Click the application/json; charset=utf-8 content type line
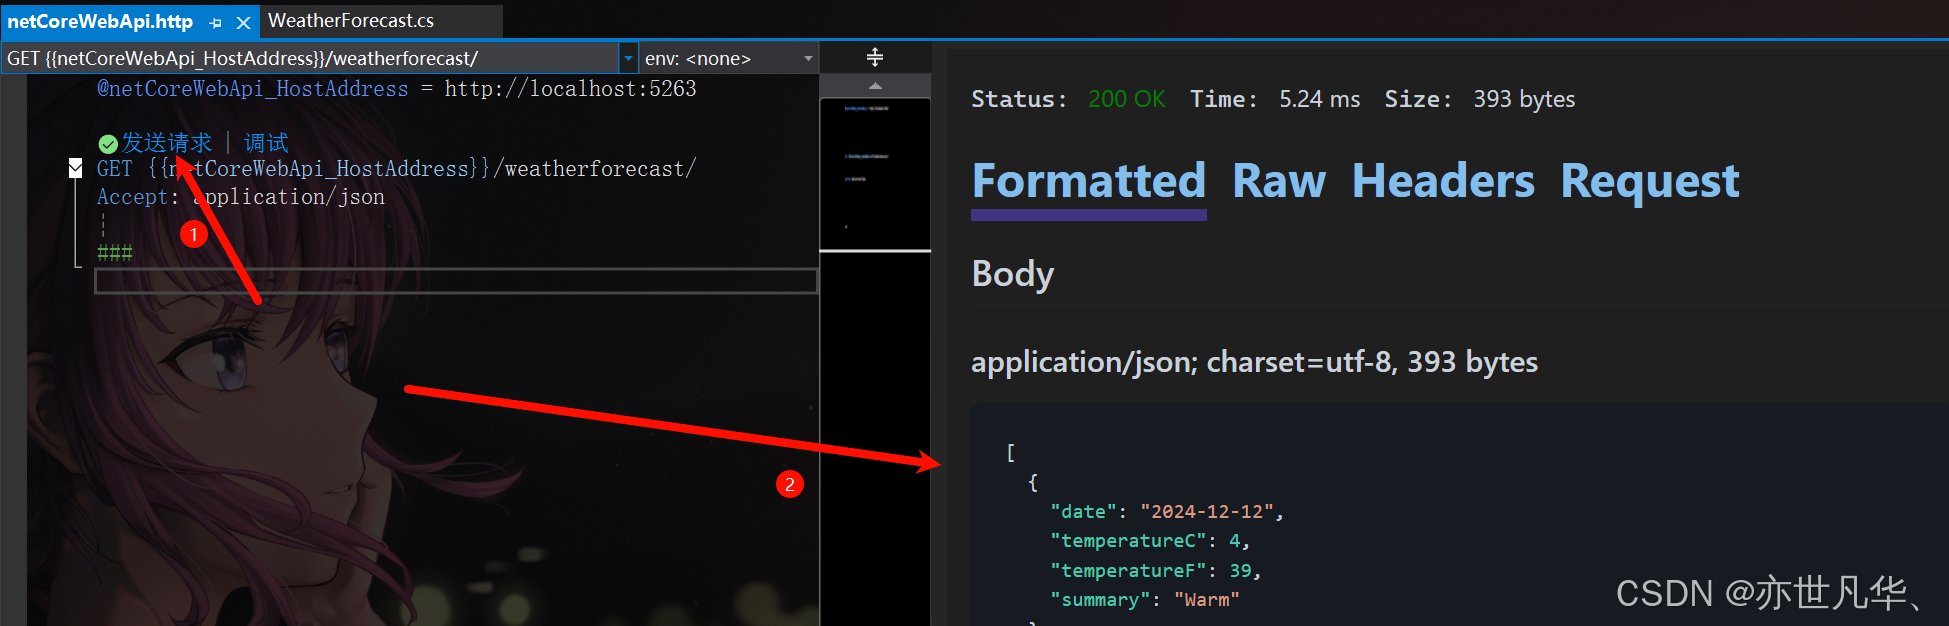1949x626 pixels. point(1254,362)
